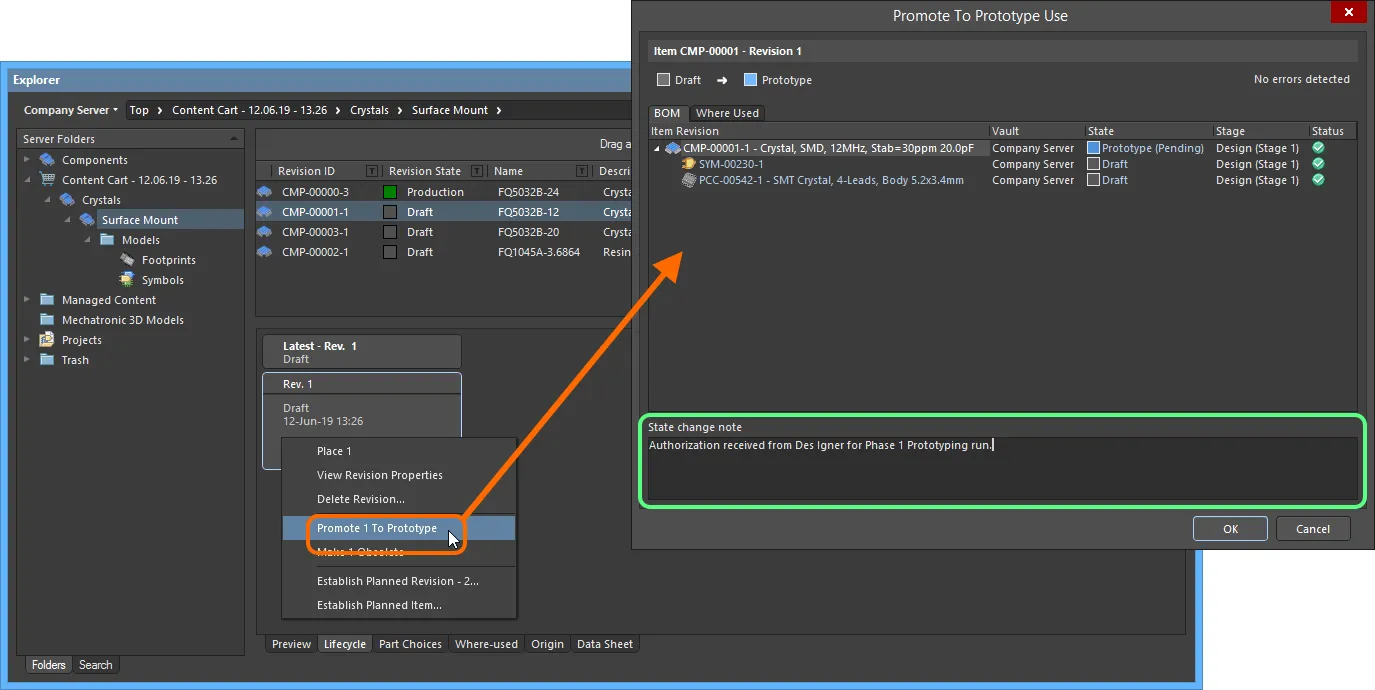Expand the Components tree node

pyautogui.click(x=28, y=160)
